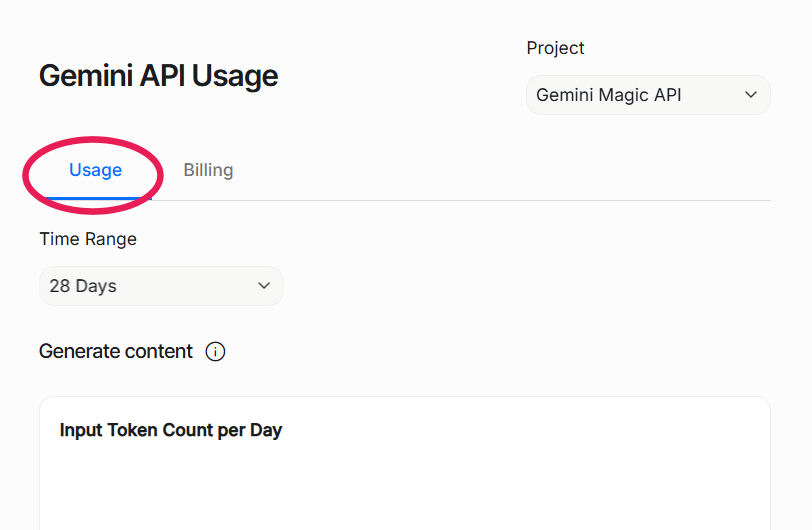Click the Gemini API Usage page title
Viewport: 812px width, 530px height.
(158, 76)
